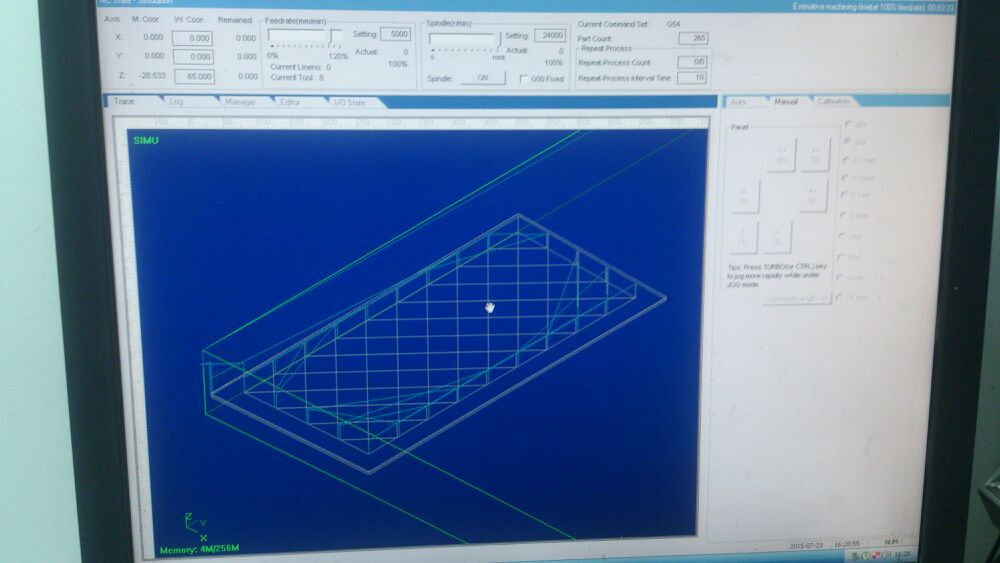Screen dimensions: 1000x563
Task: Select the customized step radio button
Action: coord(839,297)
